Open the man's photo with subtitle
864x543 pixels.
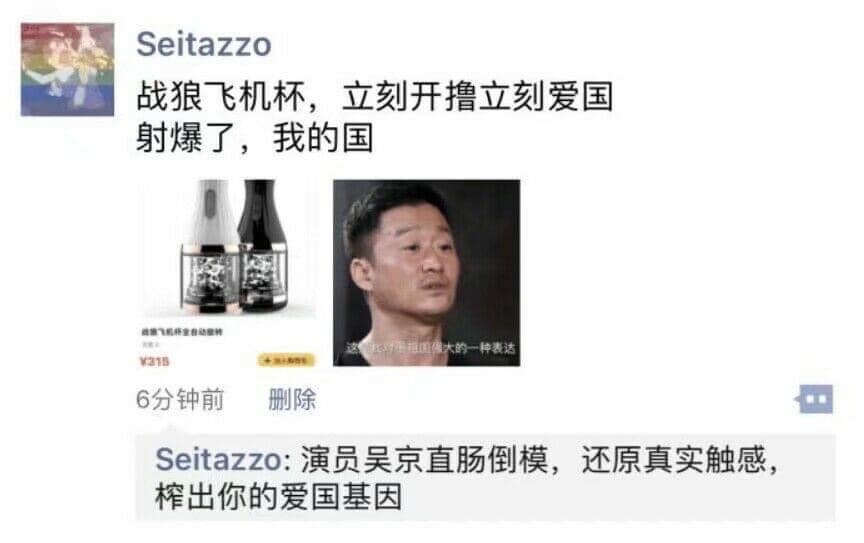426,273
